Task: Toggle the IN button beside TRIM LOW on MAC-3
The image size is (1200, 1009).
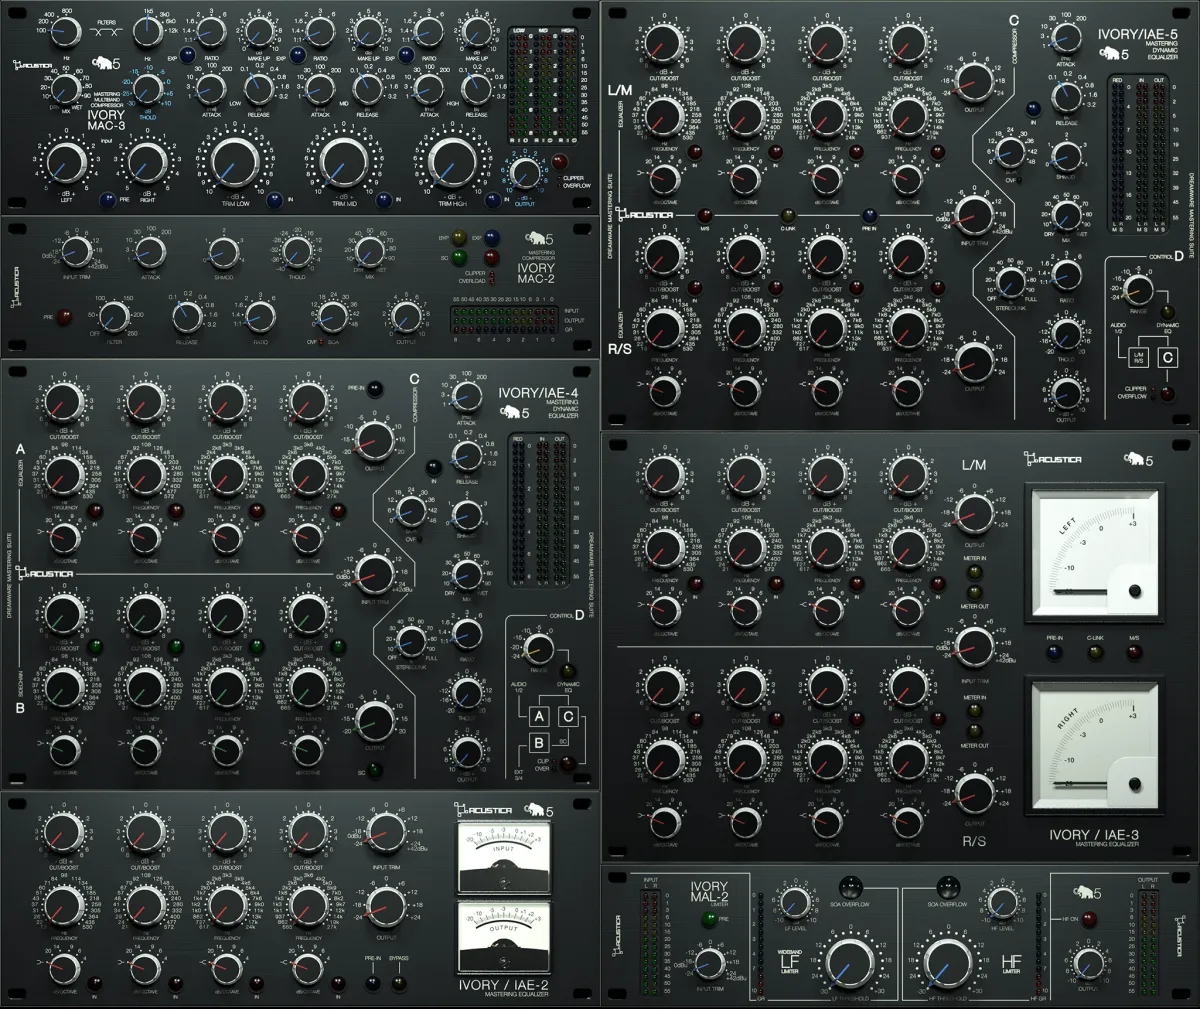Action: pyautogui.click(x=275, y=199)
